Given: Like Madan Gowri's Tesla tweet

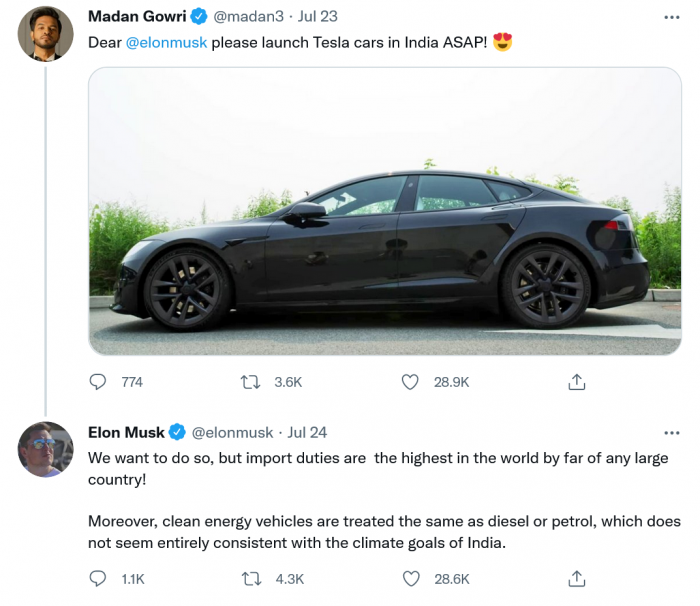Looking at the screenshot, I should (409, 382).
